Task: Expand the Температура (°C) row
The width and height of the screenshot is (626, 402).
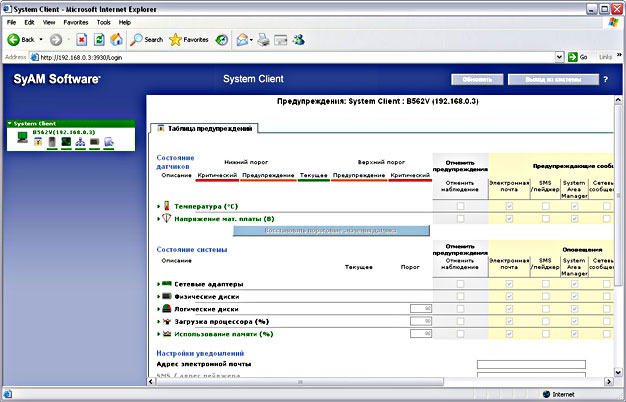Action: (158, 206)
